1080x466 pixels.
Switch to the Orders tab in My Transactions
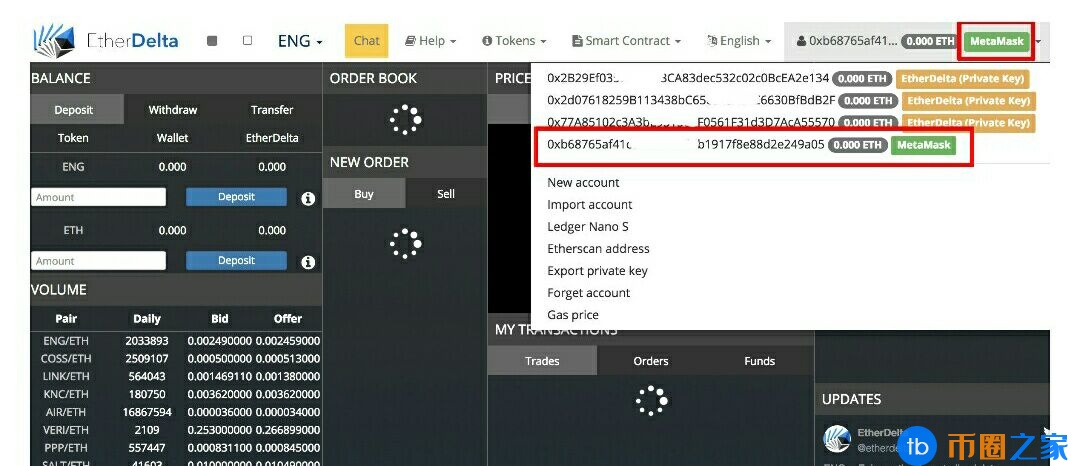[651, 361]
